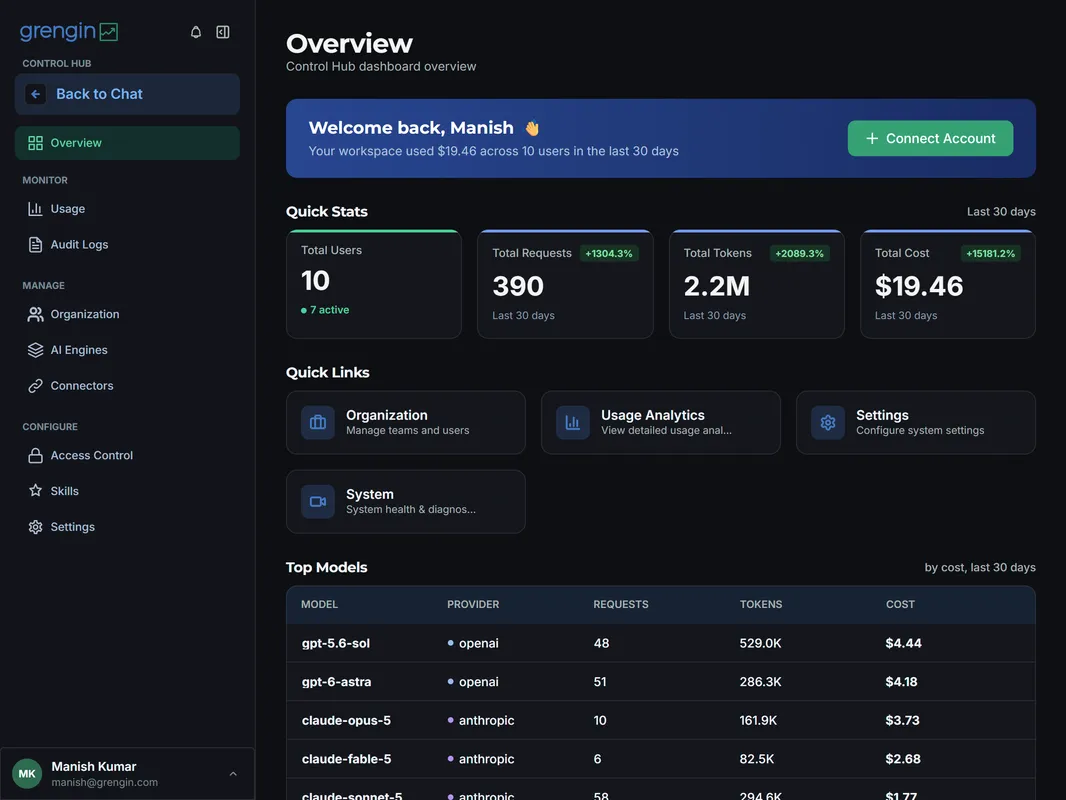
Task: Click the 82.5K tokens value
Action: [757, 759]
